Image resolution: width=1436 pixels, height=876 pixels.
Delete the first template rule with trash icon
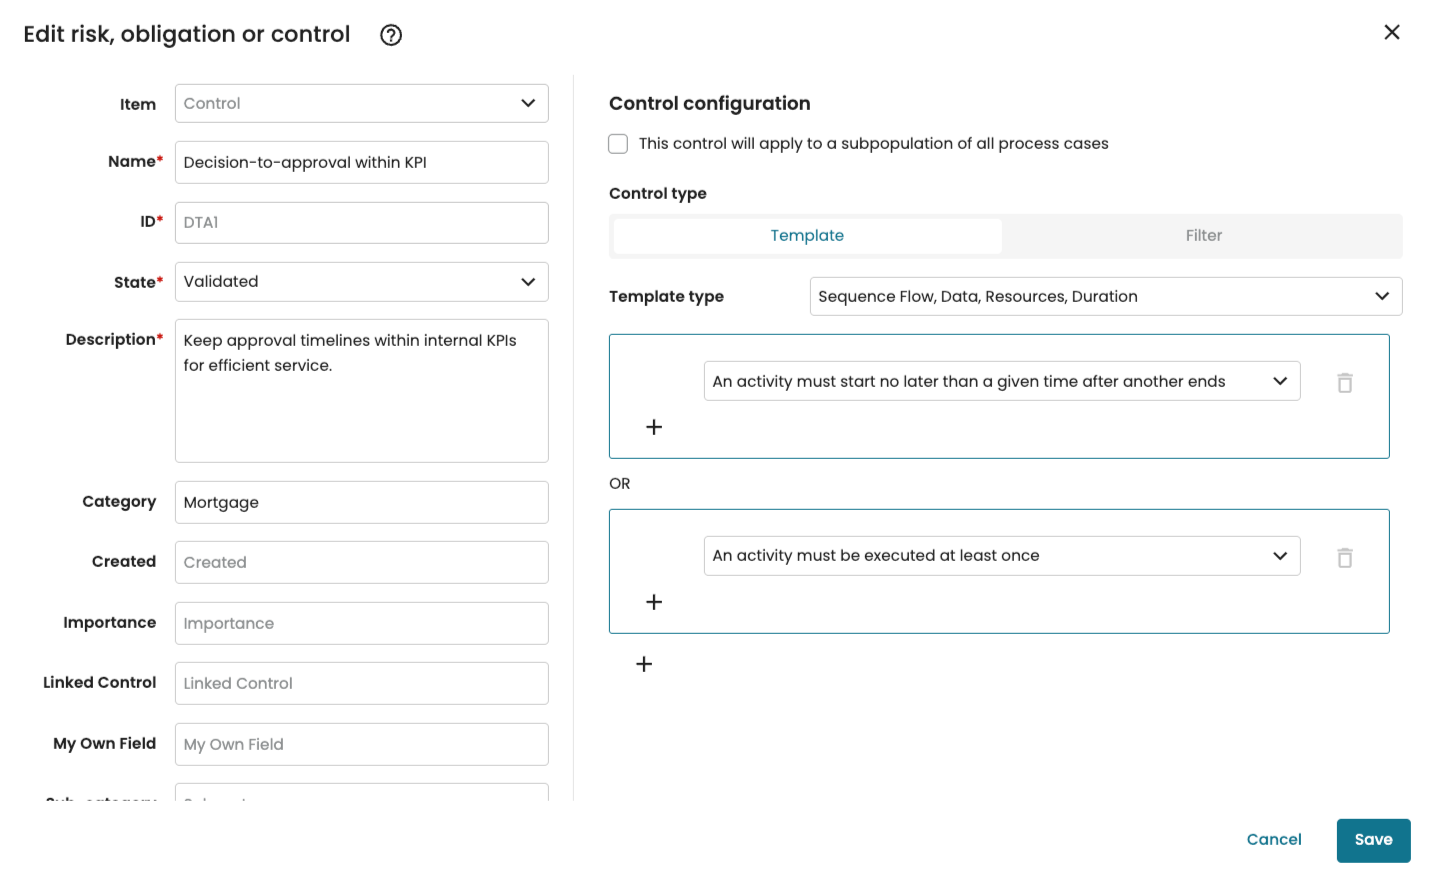(1345, 383)
